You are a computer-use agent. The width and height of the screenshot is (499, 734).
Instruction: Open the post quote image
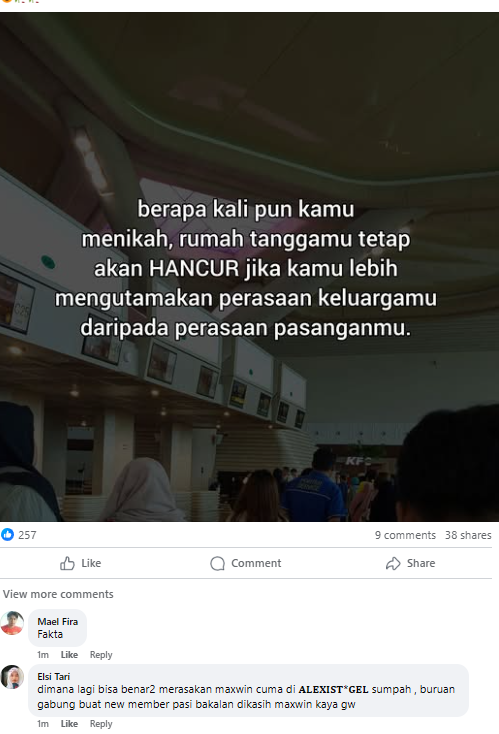(x=250, y=267)
